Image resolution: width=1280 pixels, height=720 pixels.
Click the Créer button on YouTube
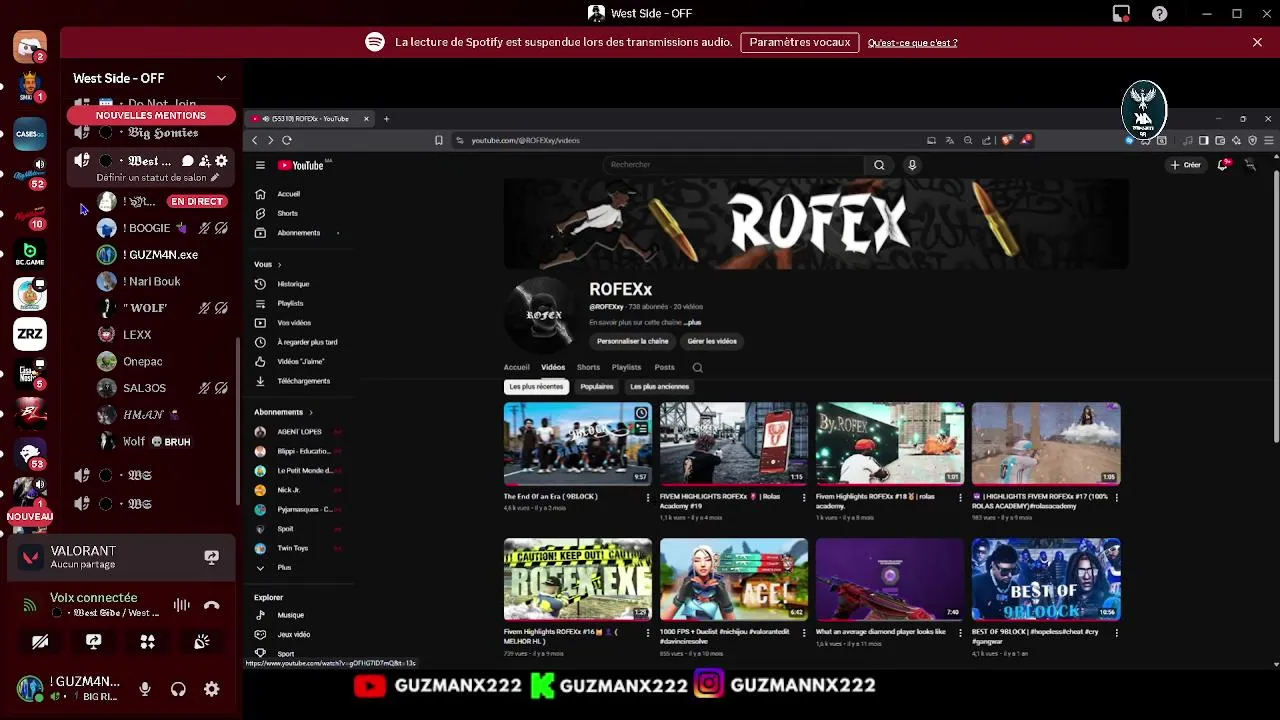[1186, 165]
